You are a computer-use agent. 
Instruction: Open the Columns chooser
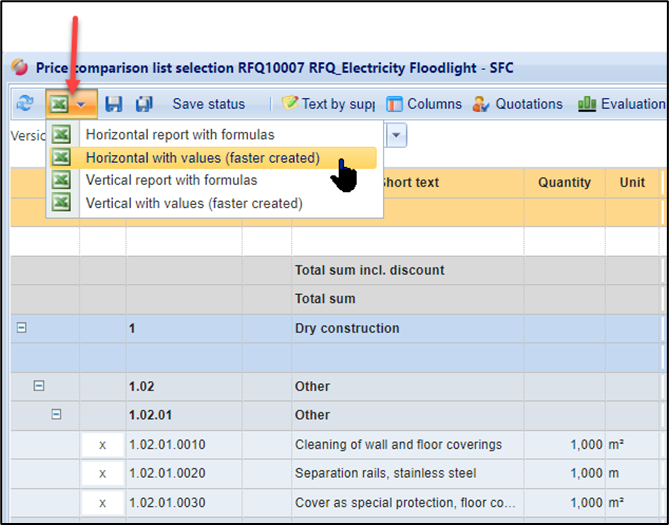424,104
